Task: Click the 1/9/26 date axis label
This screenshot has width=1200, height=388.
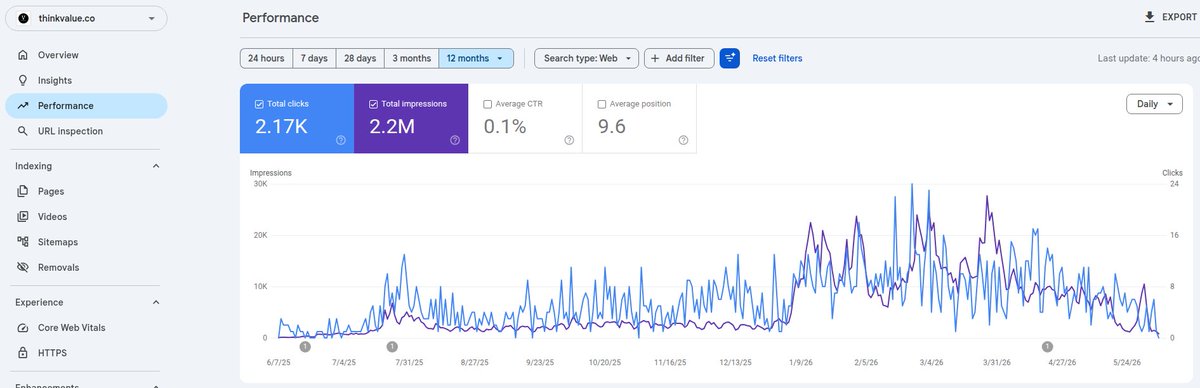Action: 800,363
